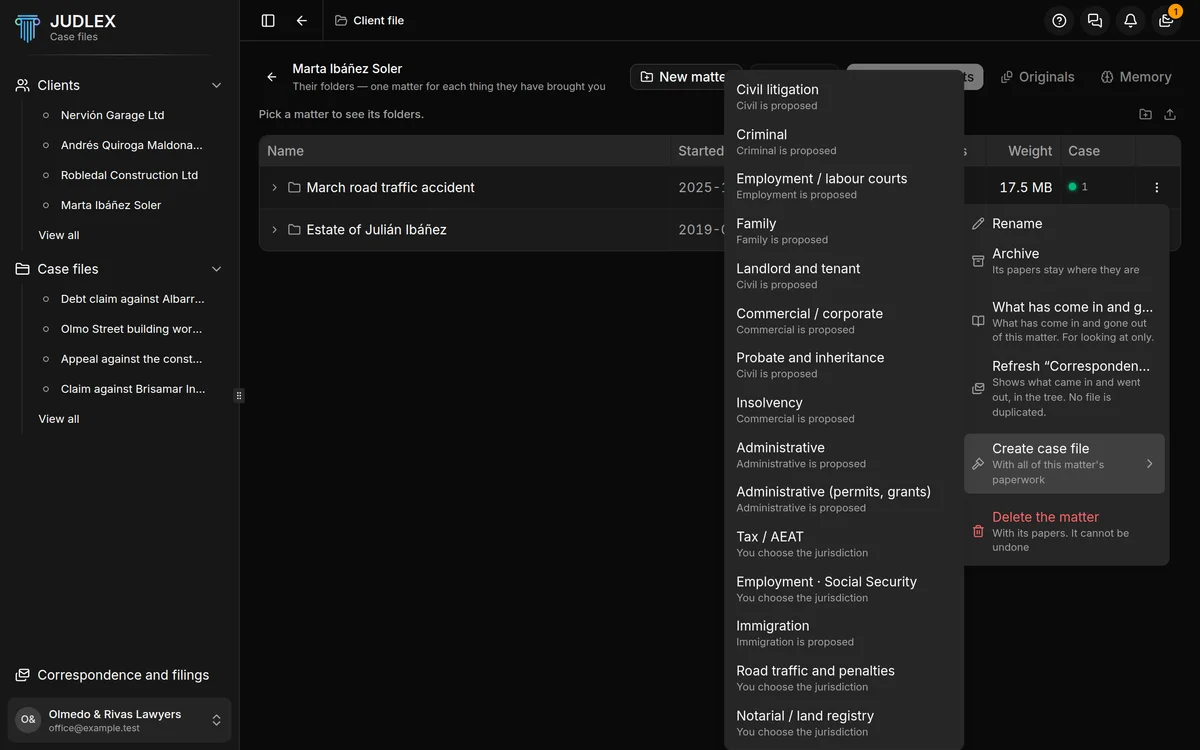The image size is (1200, 750).
Task: Open the chat messages icon
Action: click(x=1095, y=20)
